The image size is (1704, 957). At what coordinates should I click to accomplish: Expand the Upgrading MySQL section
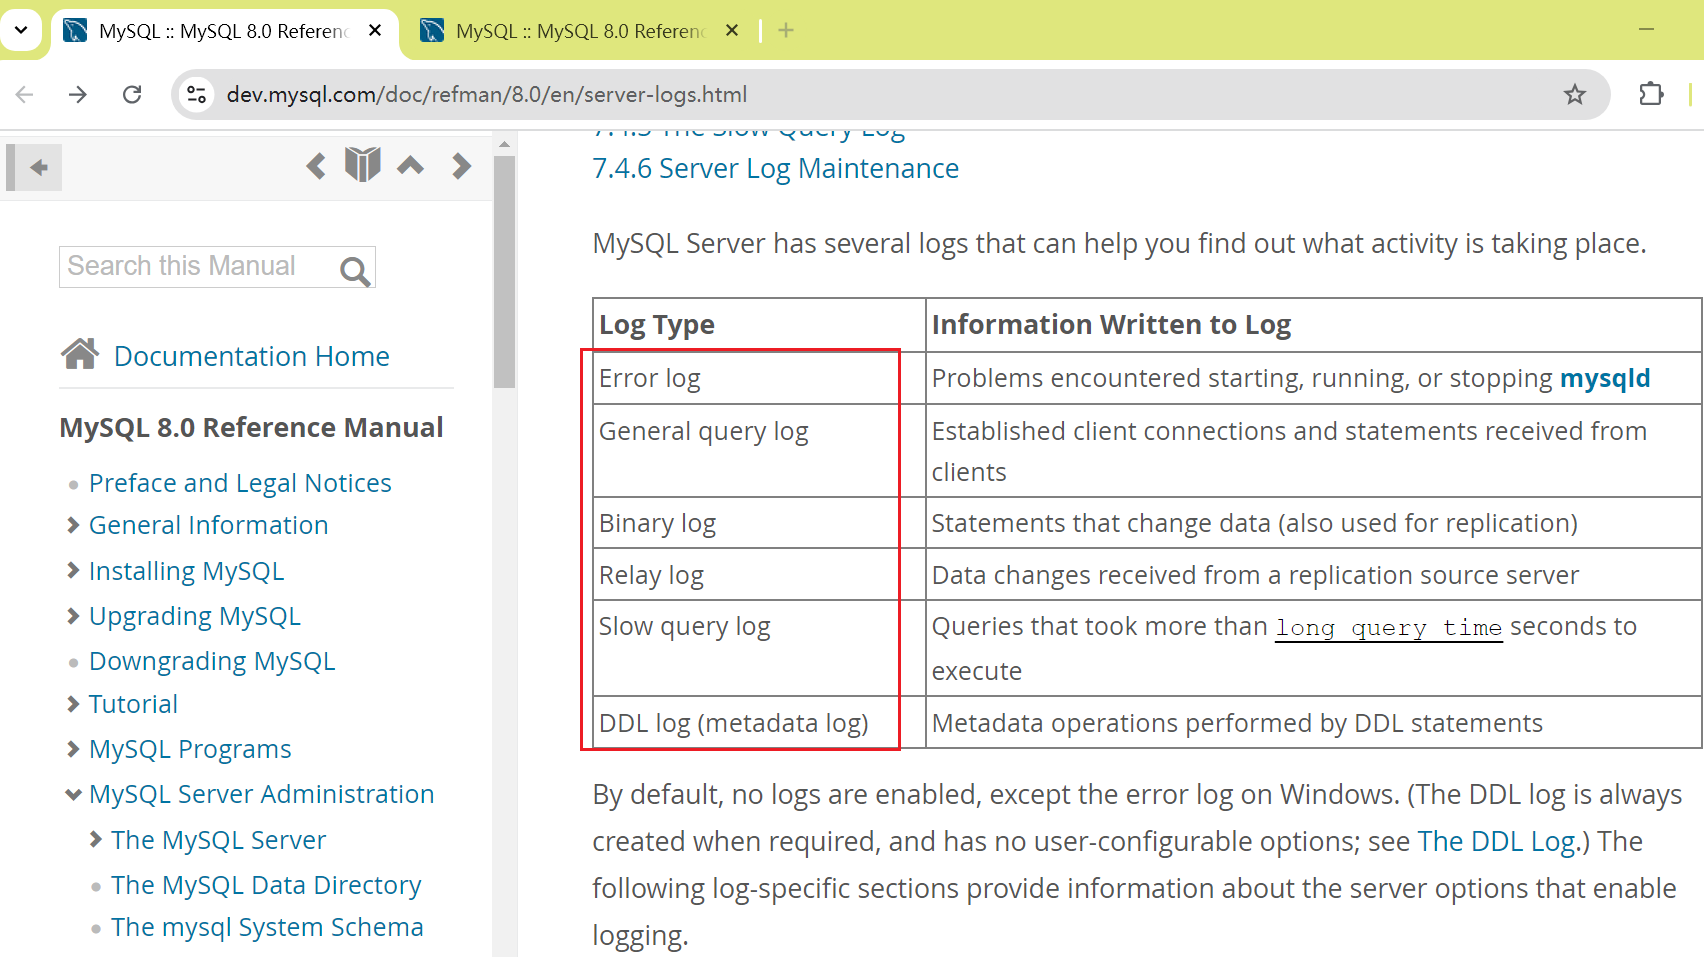click(73, 616)
